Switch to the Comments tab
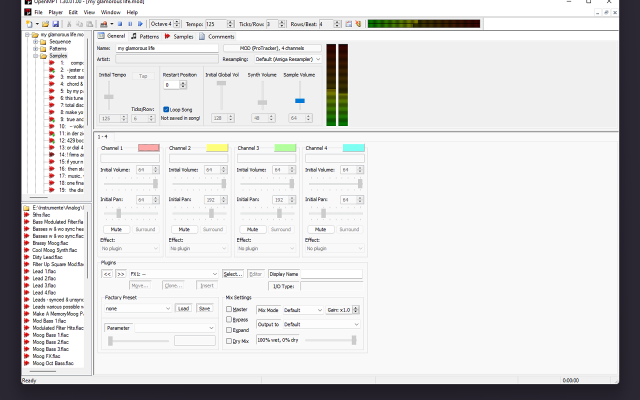 click(x=217, y=36)
